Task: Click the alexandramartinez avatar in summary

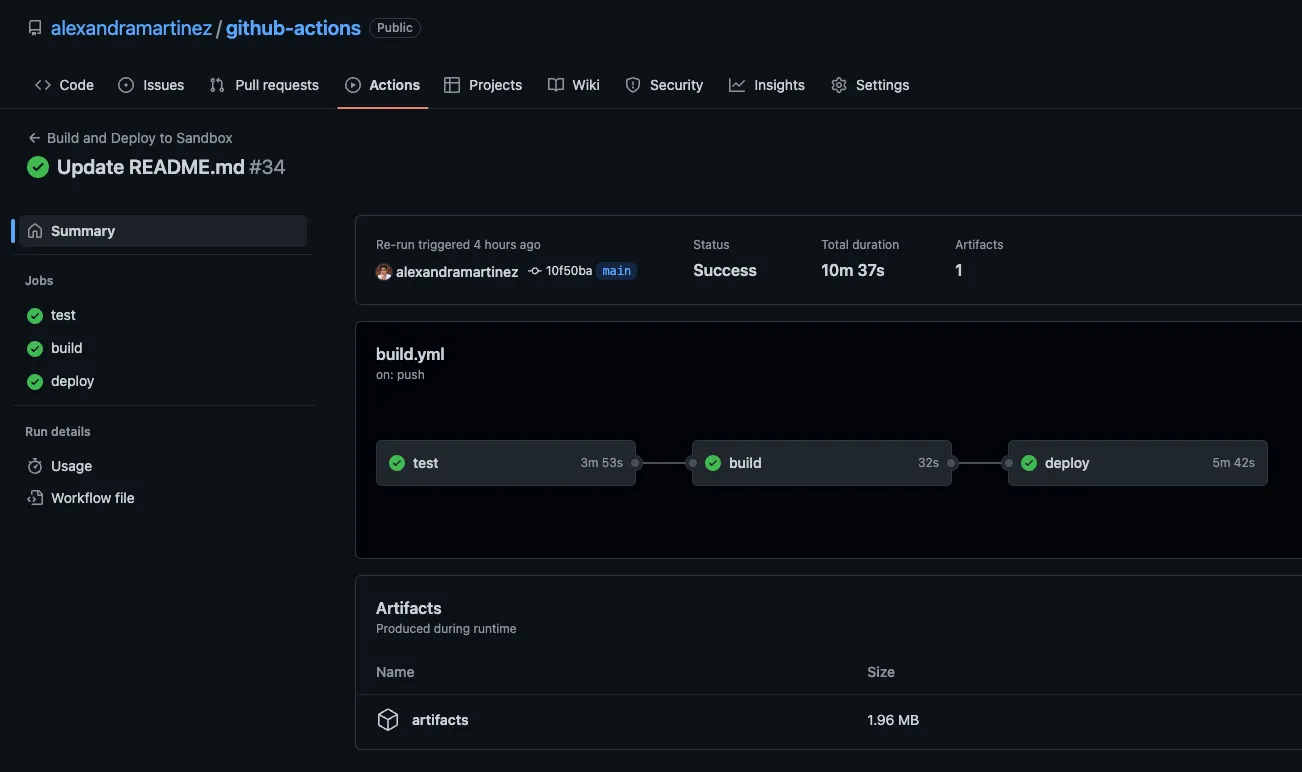Action: (384, 271)
